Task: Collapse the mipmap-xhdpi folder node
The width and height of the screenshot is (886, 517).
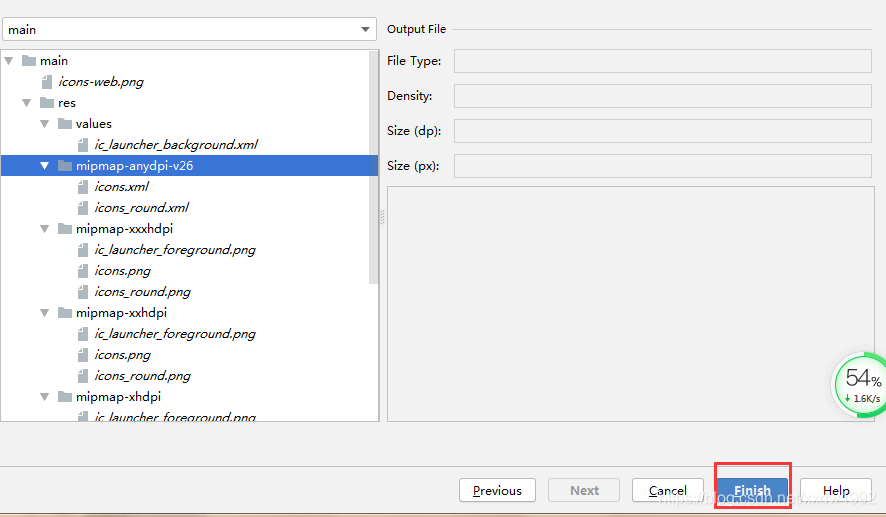Action: pos(45,397)
